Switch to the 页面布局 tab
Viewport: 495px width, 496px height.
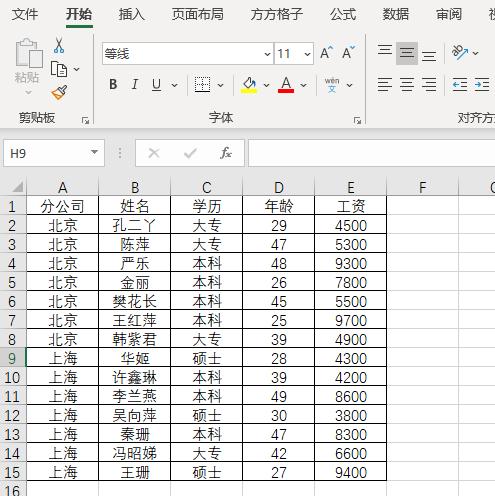[198, 14]
